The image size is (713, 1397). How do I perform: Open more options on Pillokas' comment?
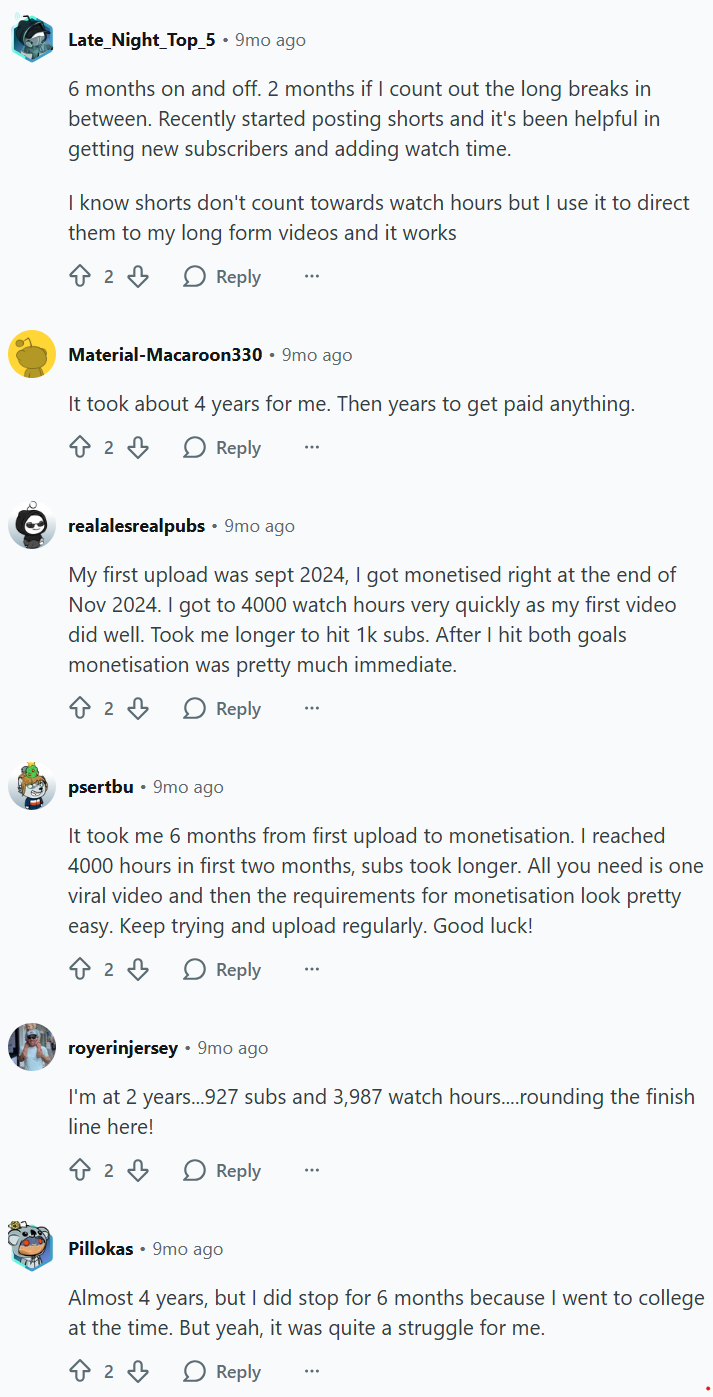(x=312, y=1372)
